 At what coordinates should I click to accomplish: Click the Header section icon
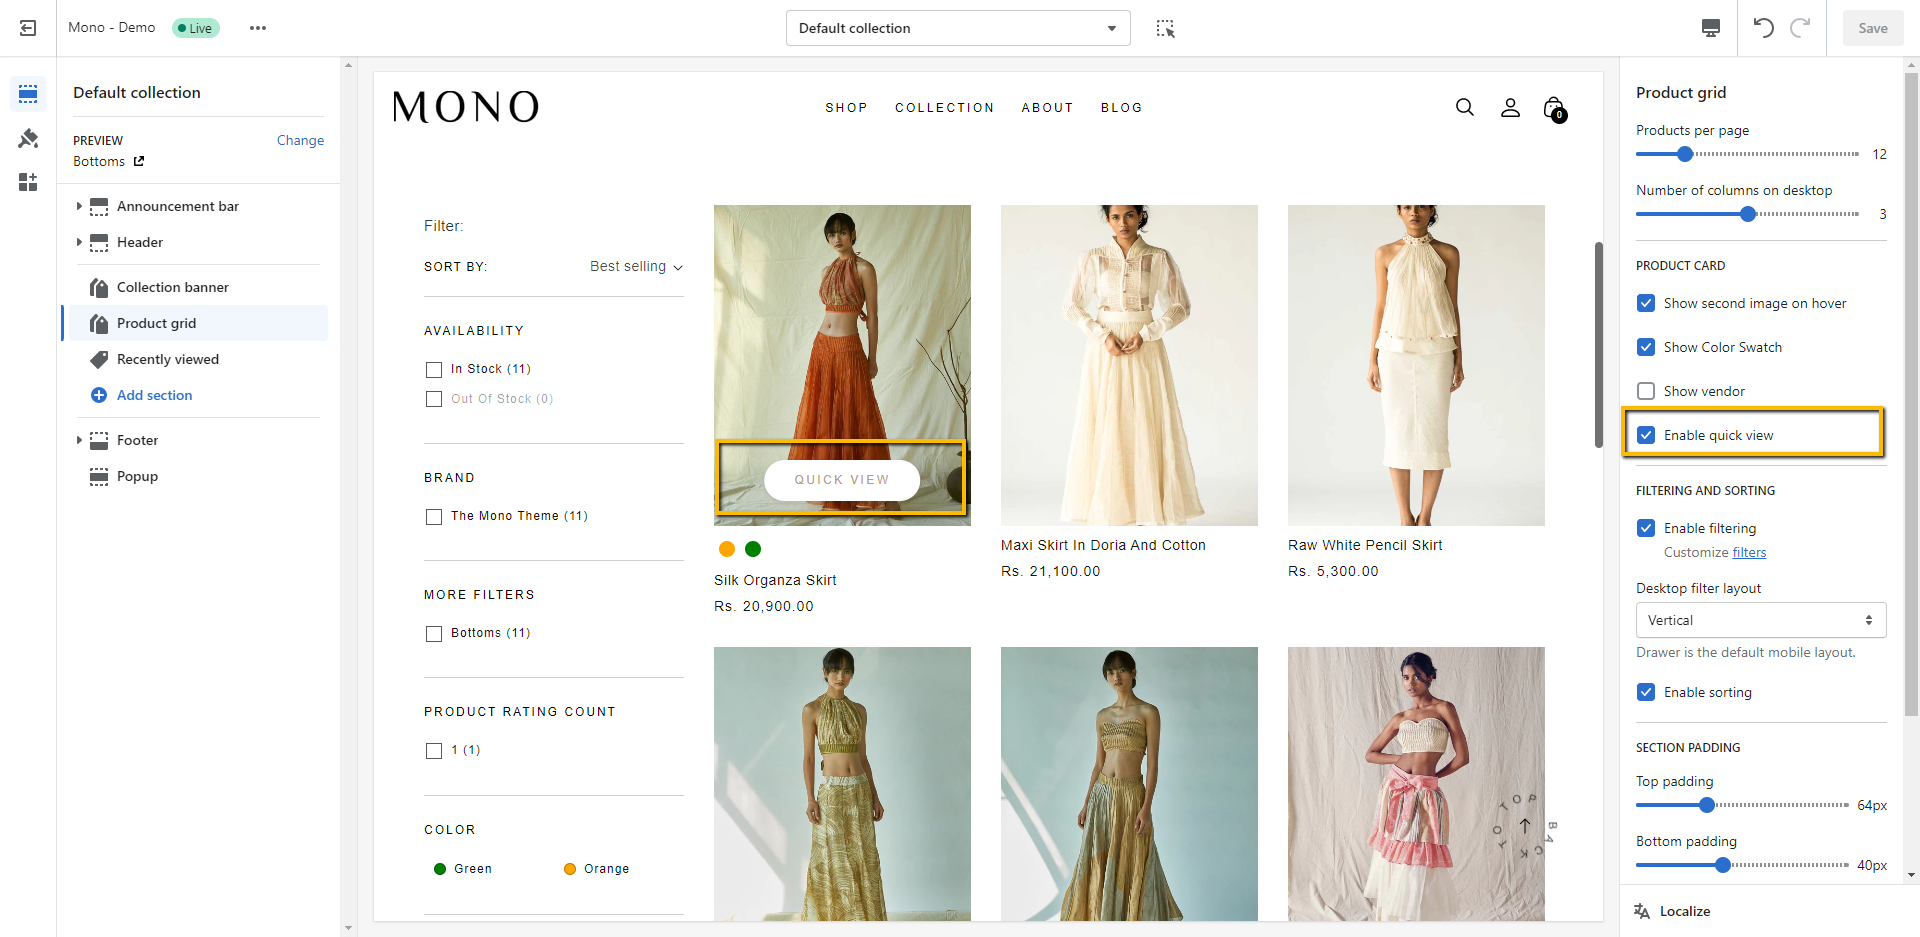point(99,243)
